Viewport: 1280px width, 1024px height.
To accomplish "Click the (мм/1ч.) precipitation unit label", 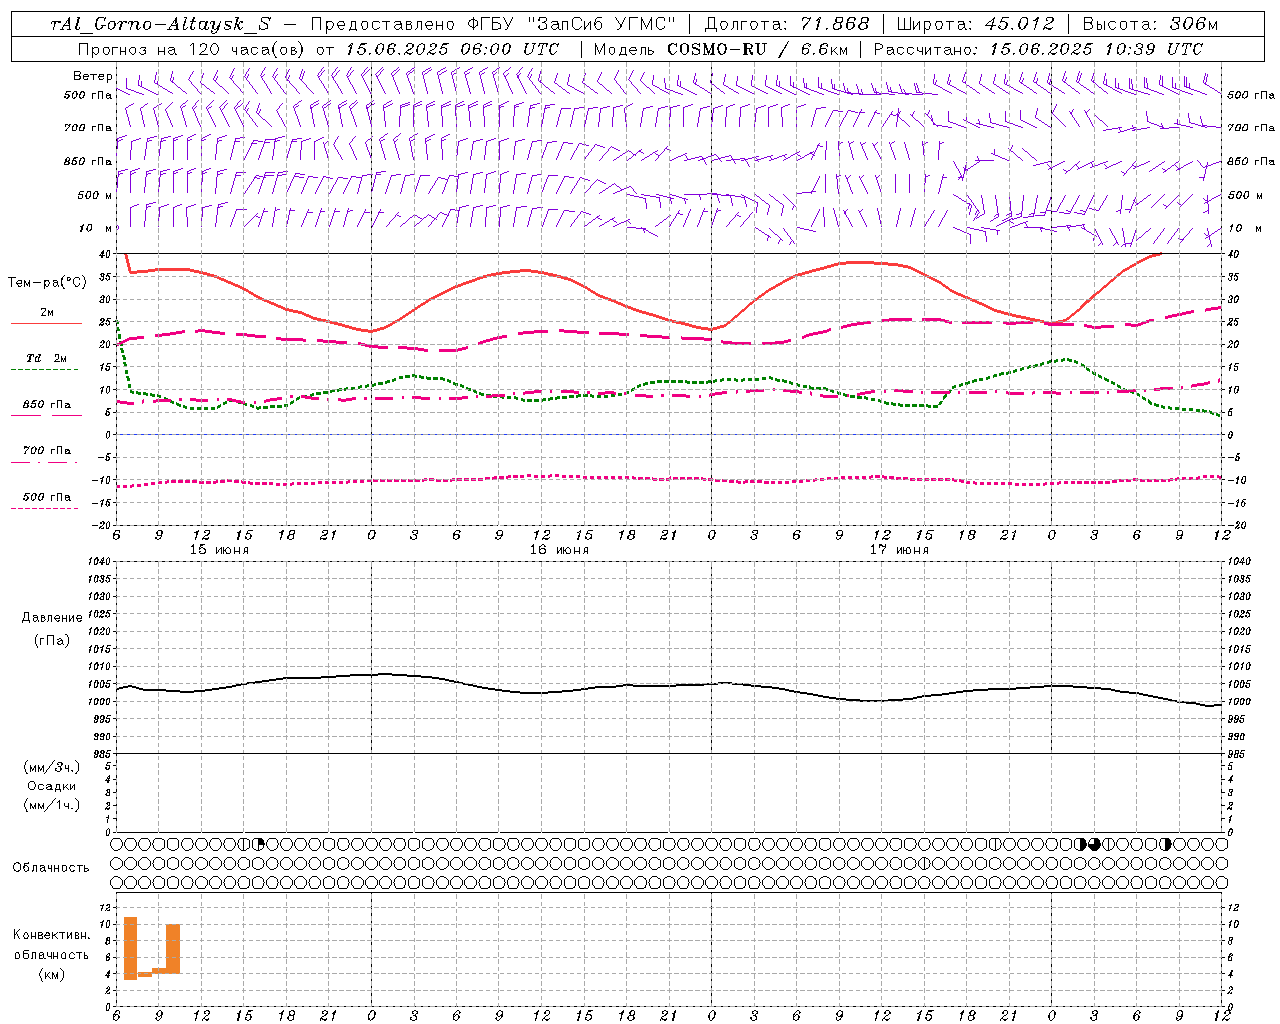I will coord(52,805).
